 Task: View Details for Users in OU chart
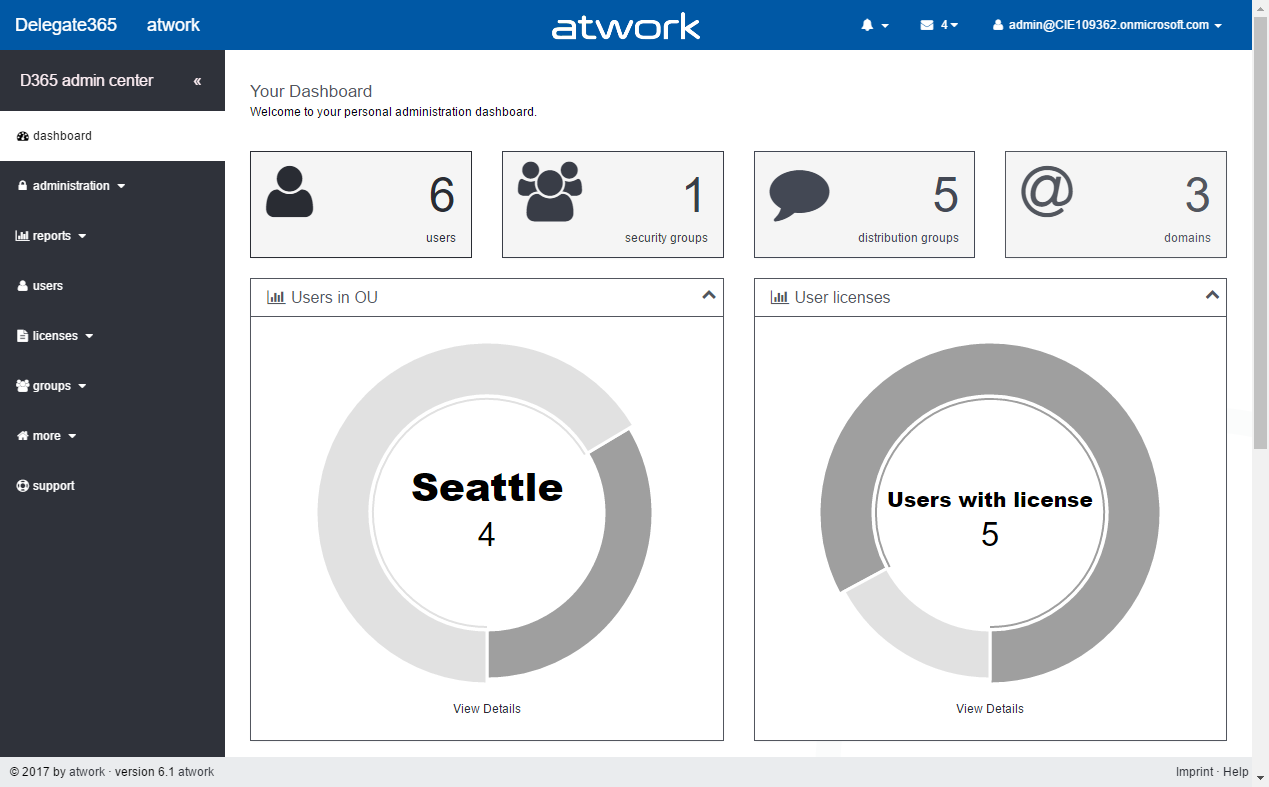click(487, 709)
